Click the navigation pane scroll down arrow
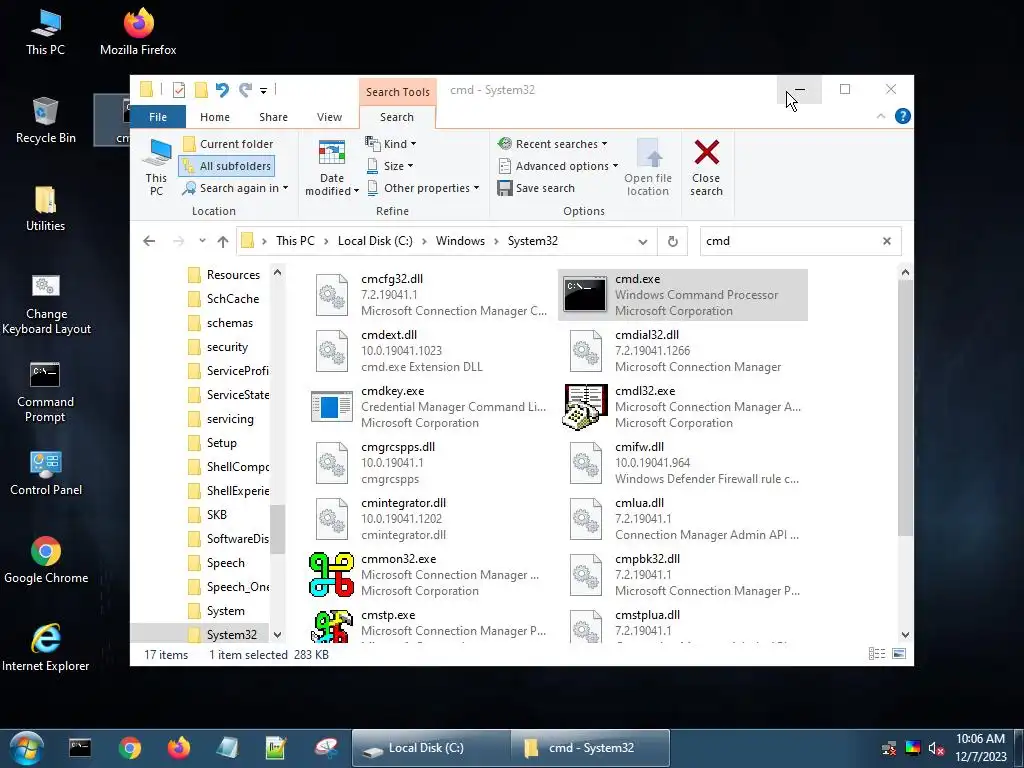 point(278,635)
